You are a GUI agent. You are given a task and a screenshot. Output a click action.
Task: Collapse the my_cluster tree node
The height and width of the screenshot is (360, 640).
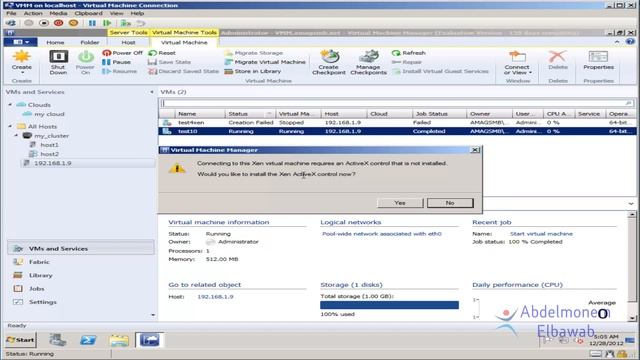[x=16, y=136]
